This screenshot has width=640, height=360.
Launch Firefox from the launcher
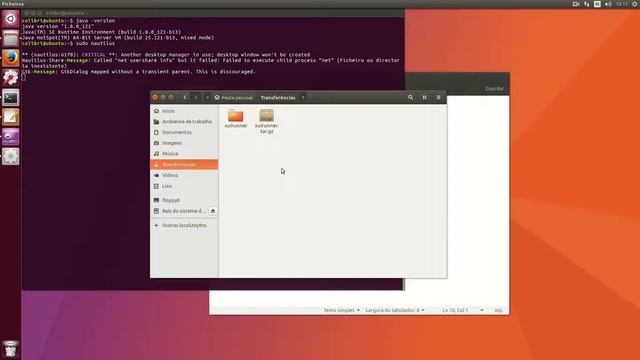tap(11, 58)
